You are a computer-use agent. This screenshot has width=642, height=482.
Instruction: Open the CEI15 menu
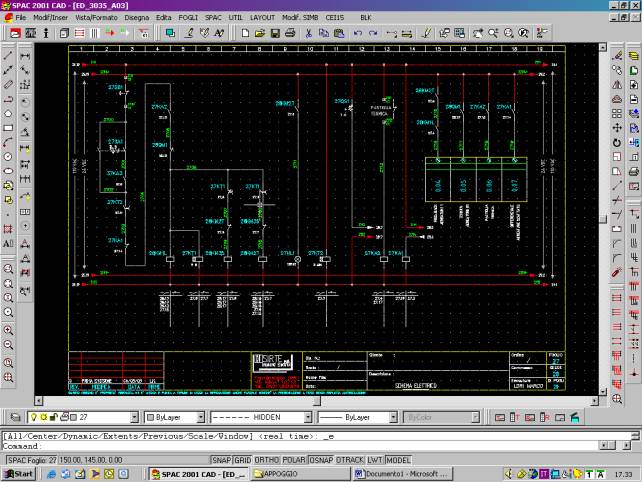(x=335, y=18)
